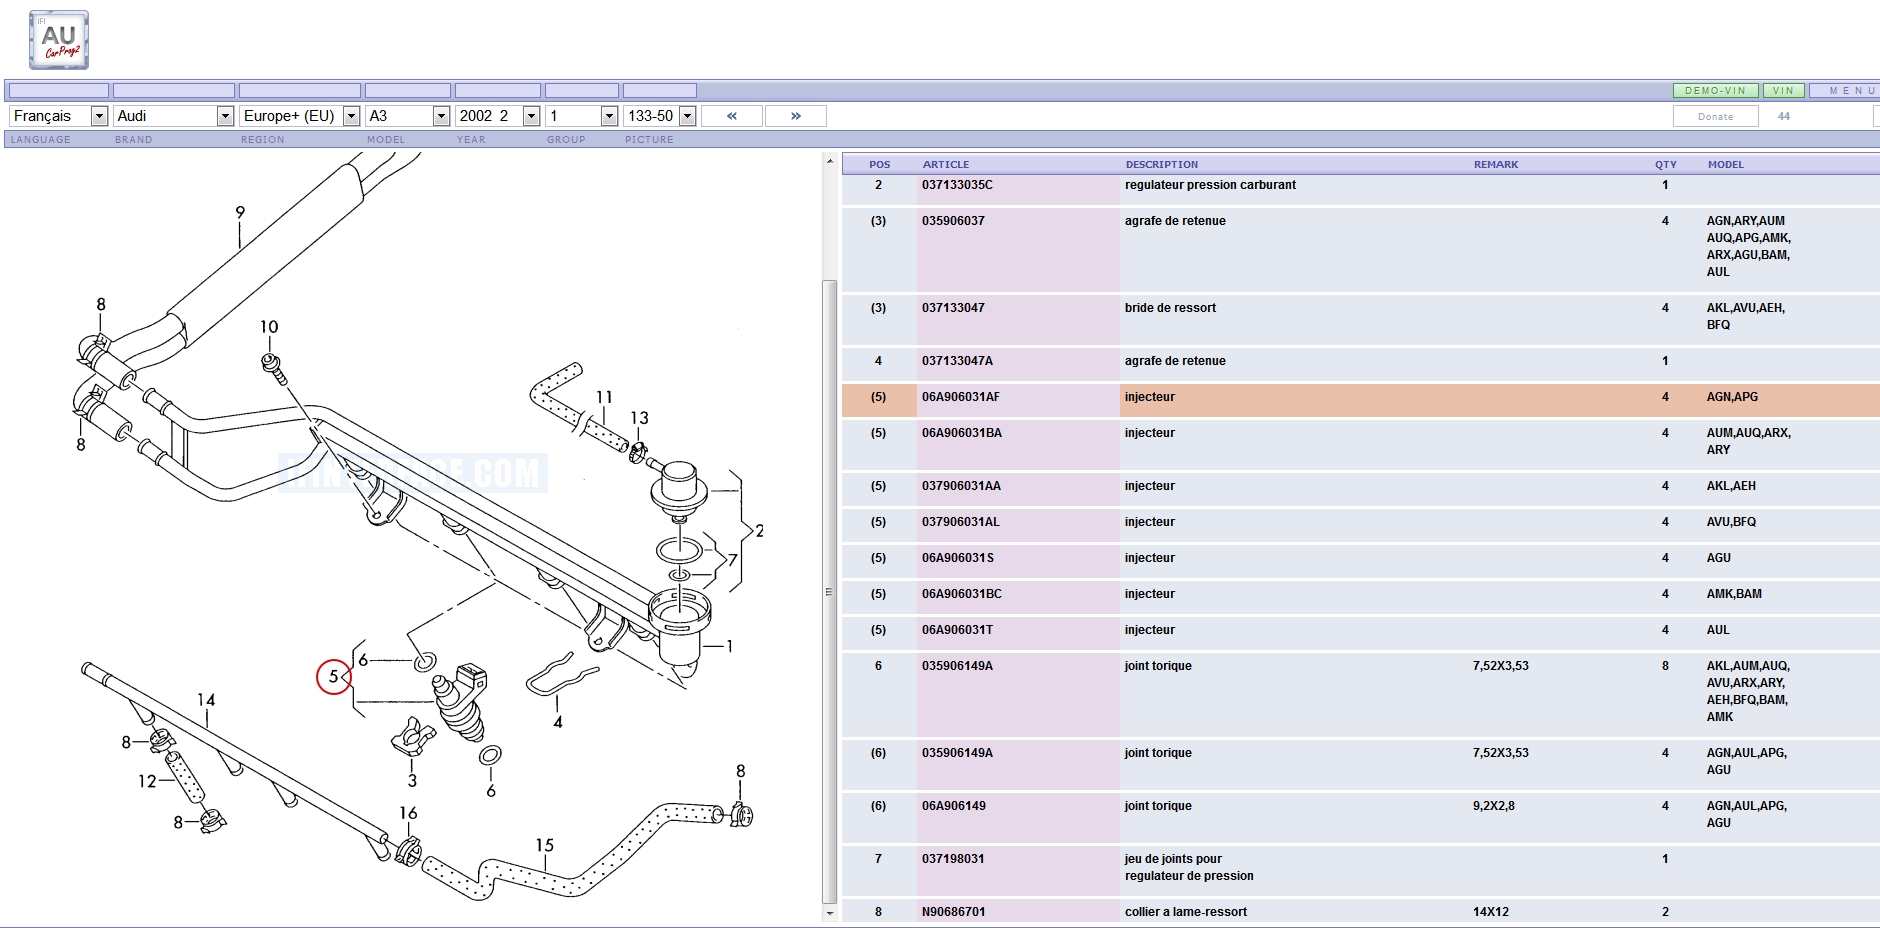The height and width of the screenshot is (928, 1880).
Task: Open the Region dropdown showing Europe+ (EU)
Action: point(299,116)
